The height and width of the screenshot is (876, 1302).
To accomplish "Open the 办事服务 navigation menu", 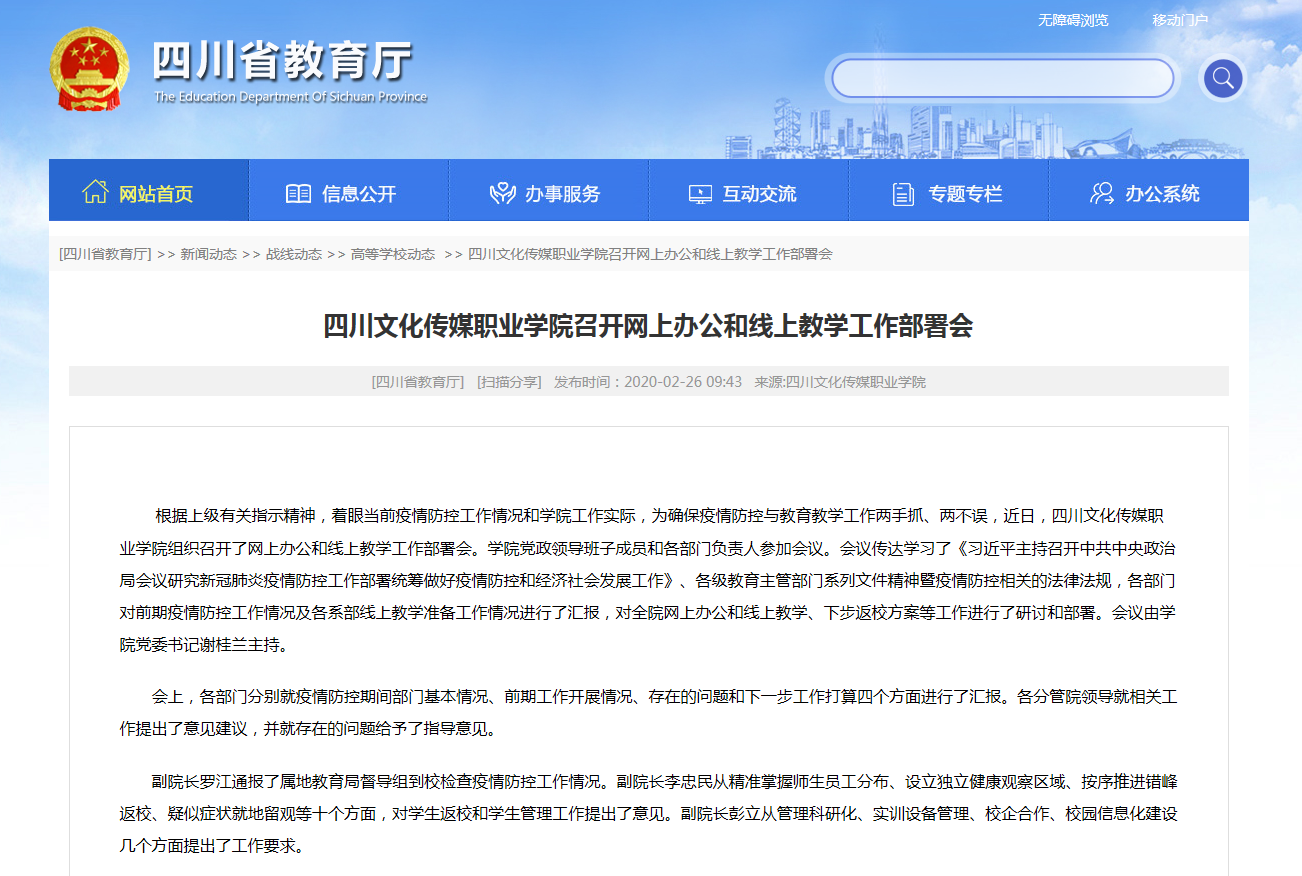I will point(562,194).
